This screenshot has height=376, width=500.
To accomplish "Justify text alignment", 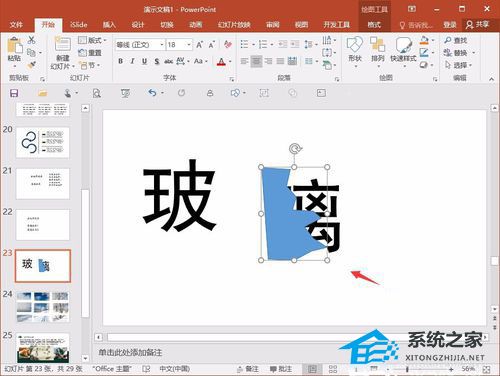I will click(280, 61).
